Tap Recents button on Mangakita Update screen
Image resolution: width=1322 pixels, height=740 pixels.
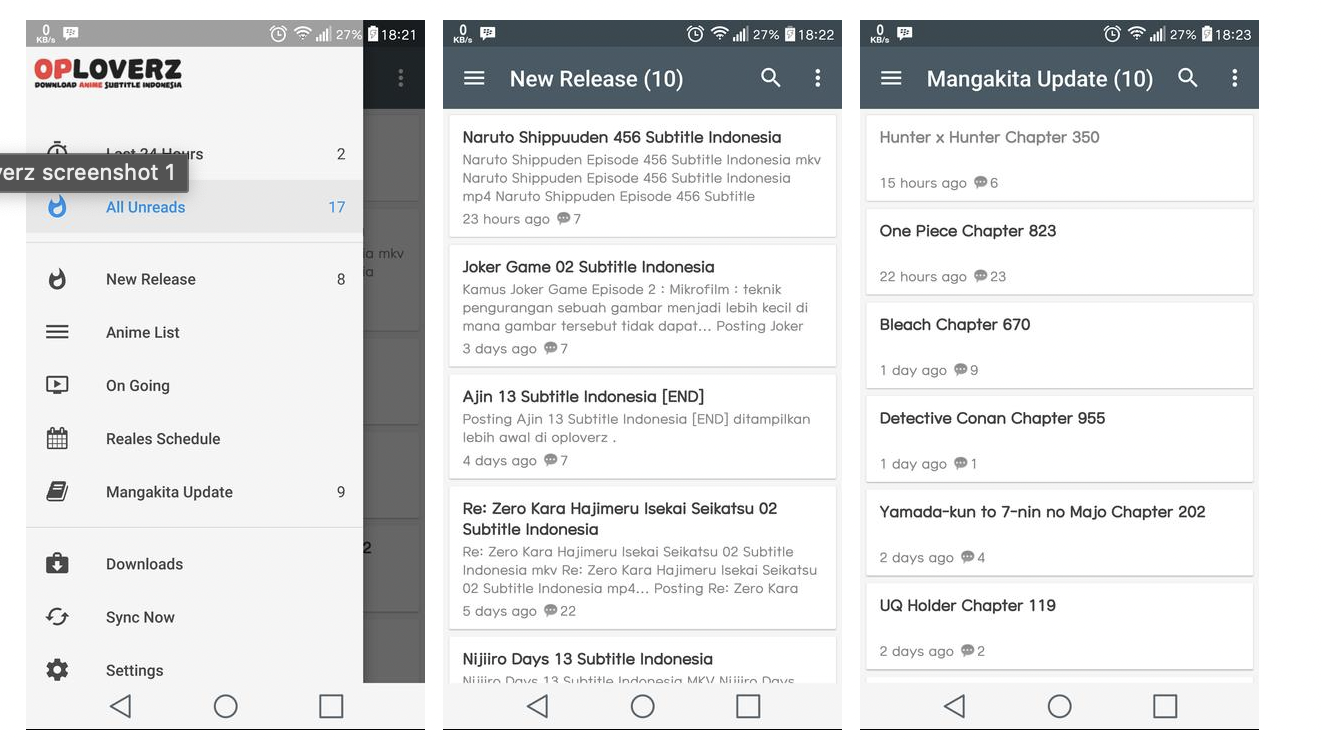(1165, 706)
